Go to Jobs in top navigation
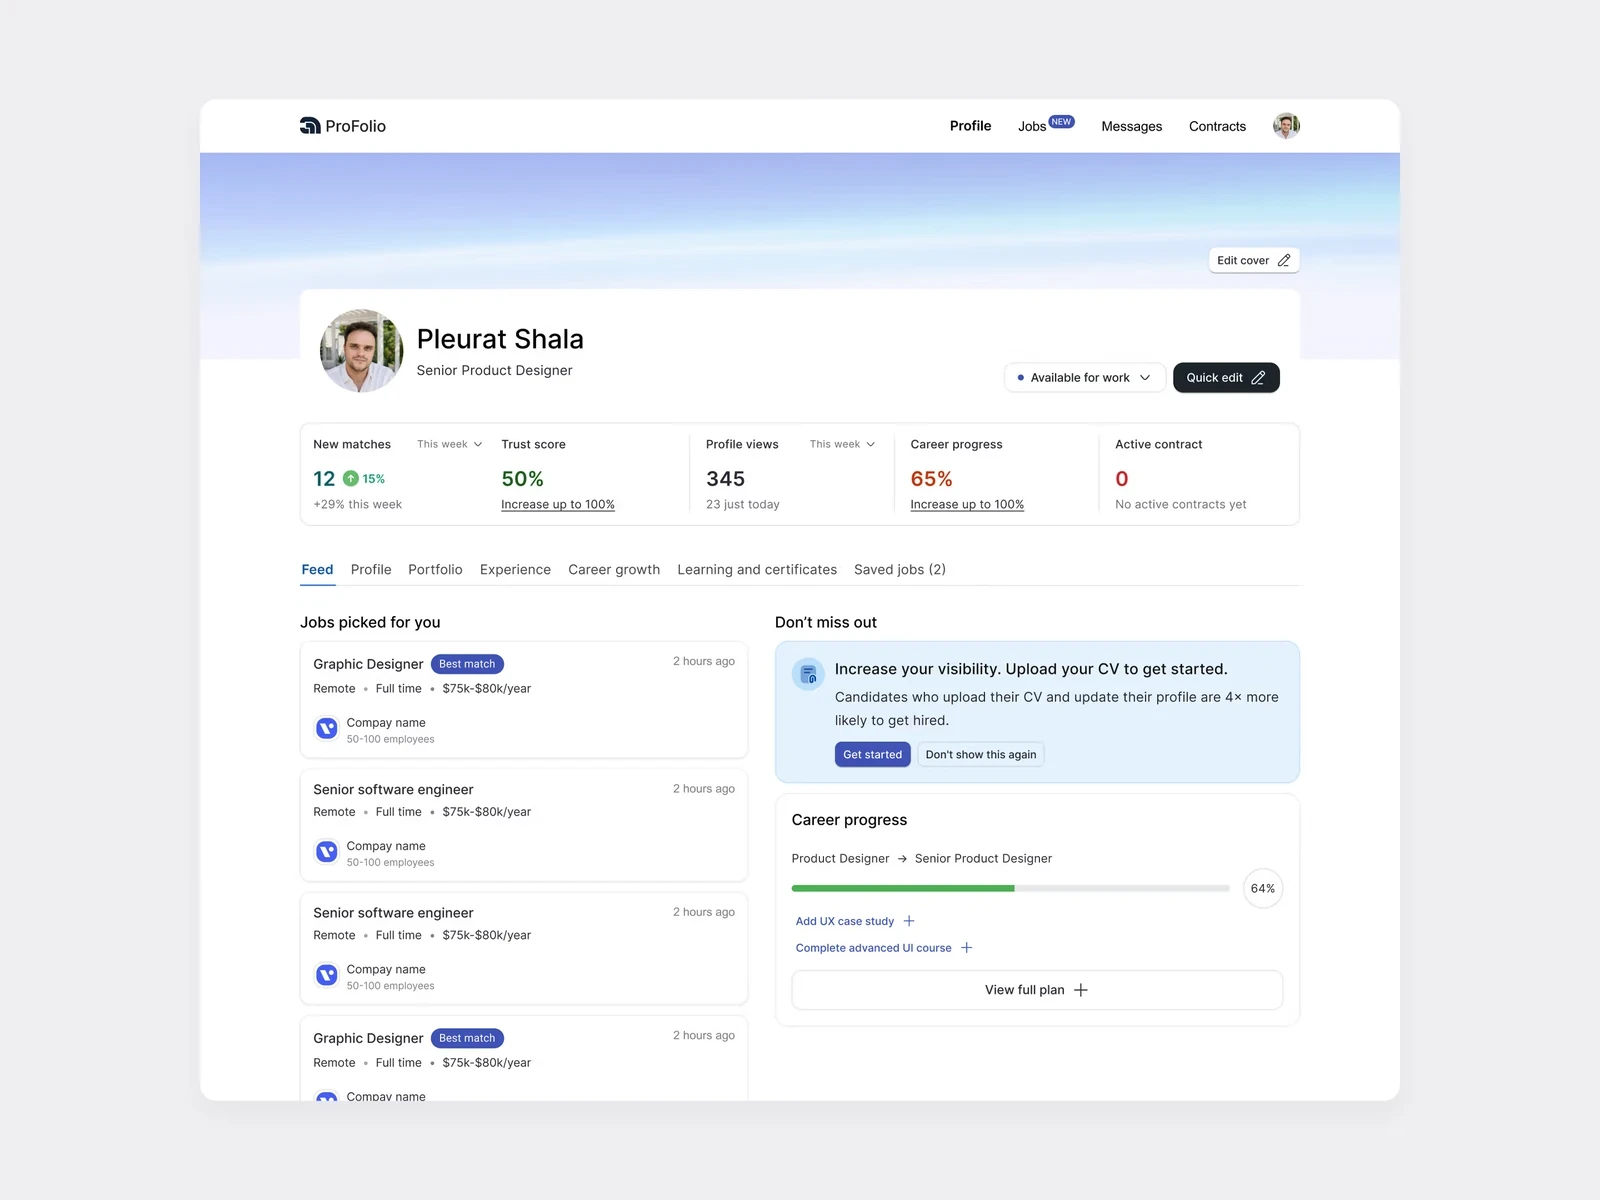This screenshot has height=1200, width=1600. click(x=1032, y=127)
